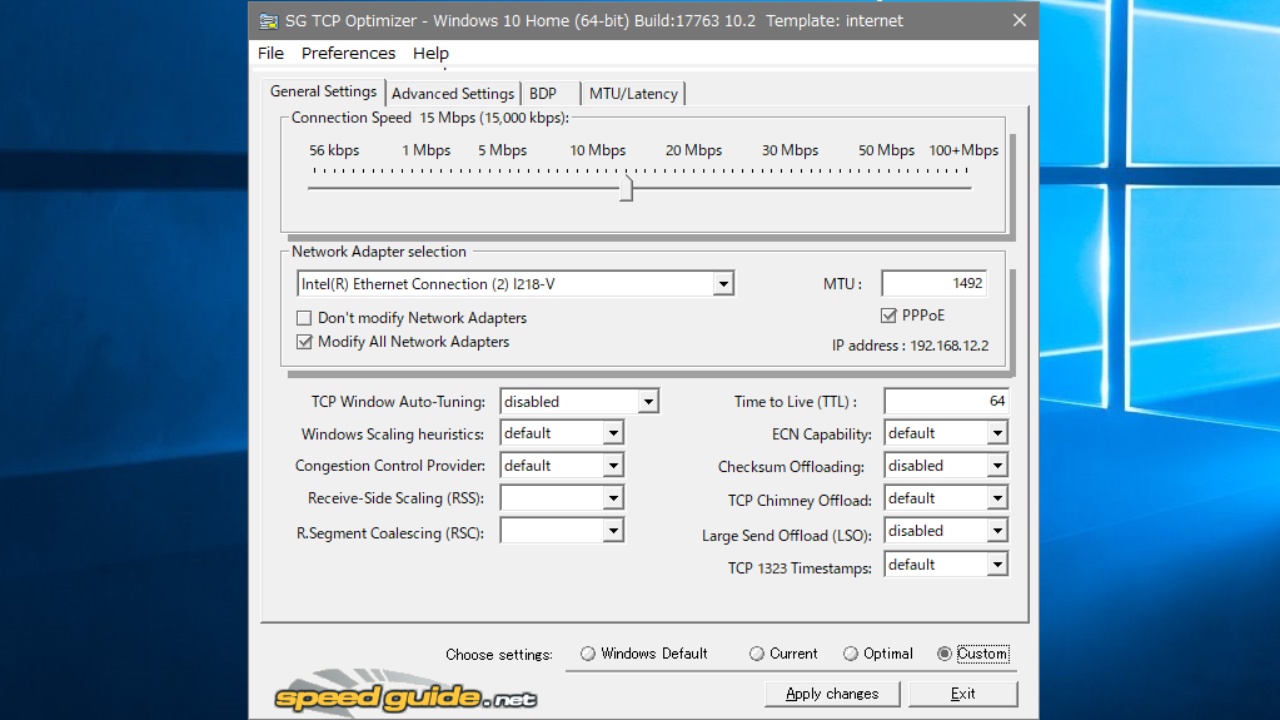
Task: Select the Current settings radio button
Action: [757, 654]
